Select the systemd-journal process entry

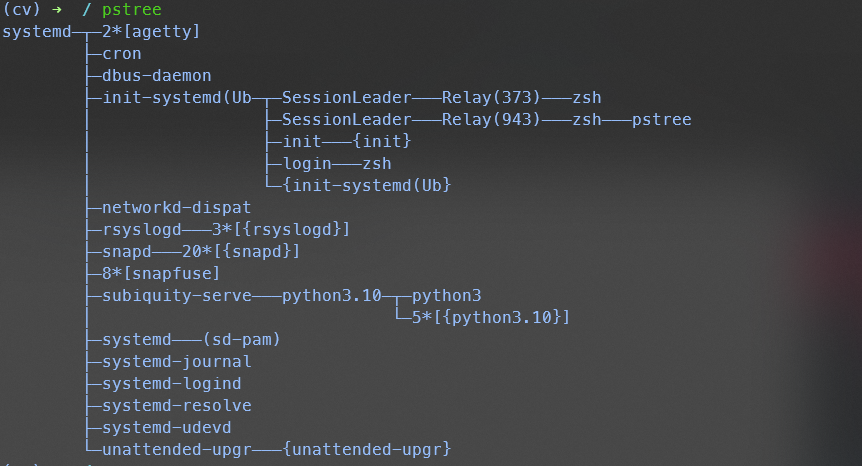pyautogui.click(x=176, y=362)
